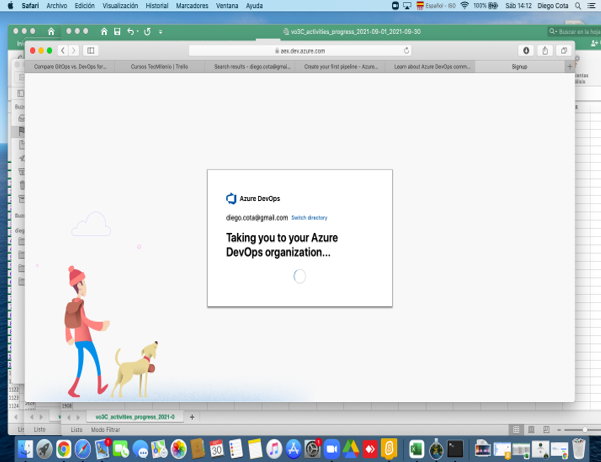Open the Edición menu

pos(85,6)
